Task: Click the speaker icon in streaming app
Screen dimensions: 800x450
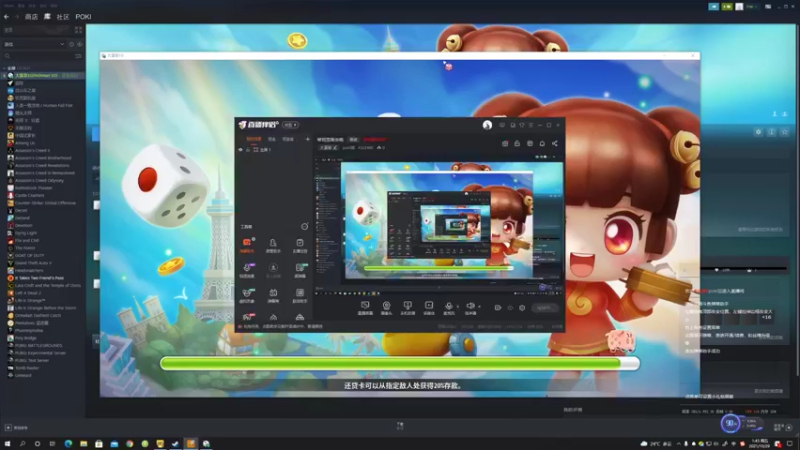Action: click(x=470, y=305)
